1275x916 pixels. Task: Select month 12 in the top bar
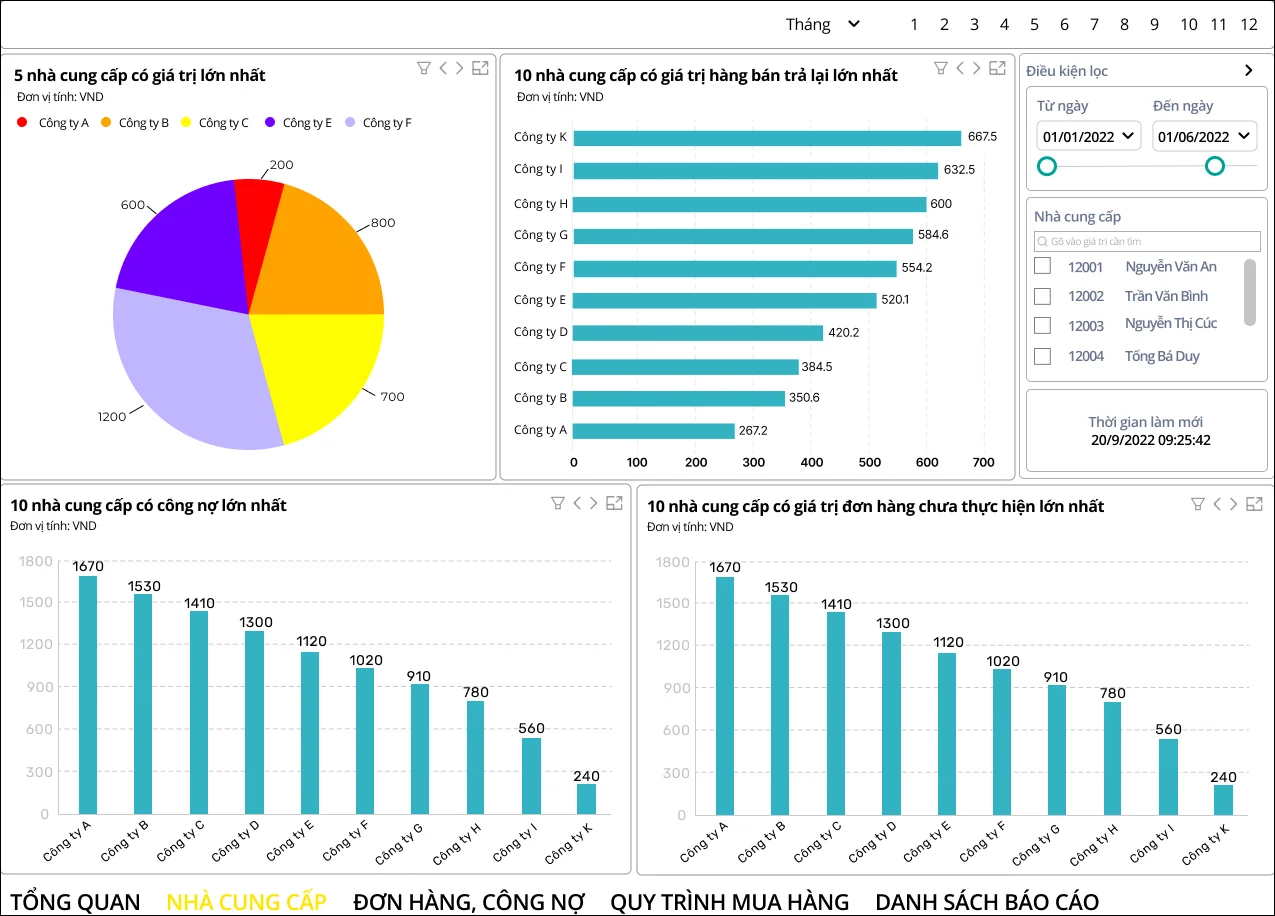(x=1248, y=23)
